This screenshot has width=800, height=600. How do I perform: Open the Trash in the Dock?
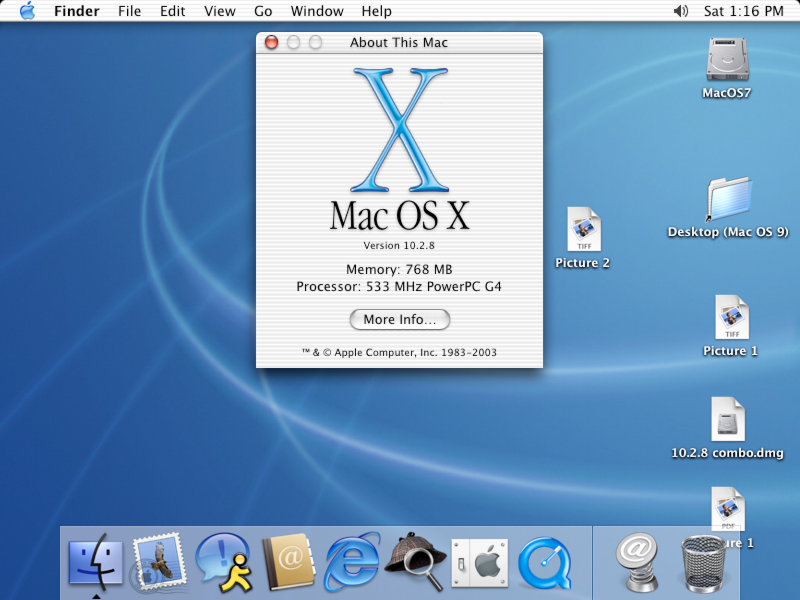[703, 563]
